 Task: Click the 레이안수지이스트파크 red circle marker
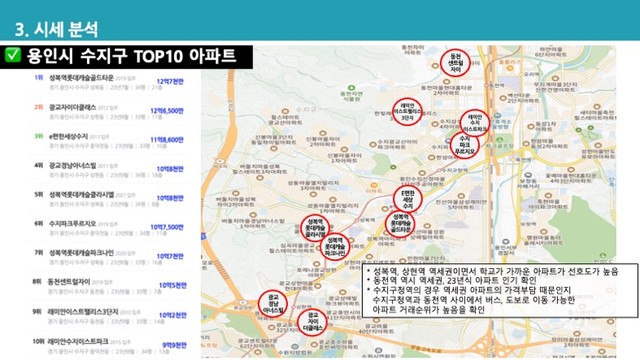coord(475,123)
